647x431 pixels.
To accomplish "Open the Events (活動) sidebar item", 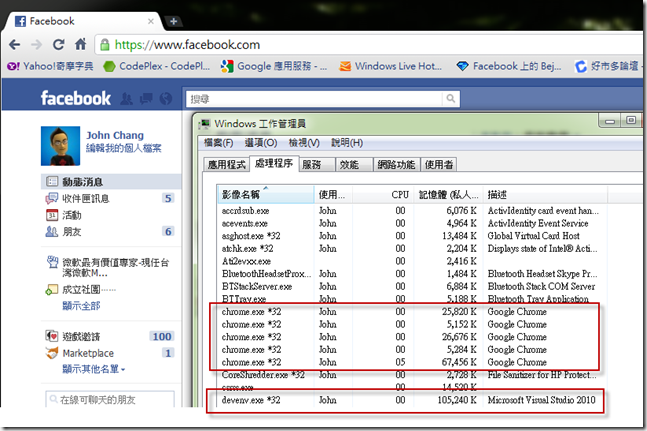I will 111,215.
